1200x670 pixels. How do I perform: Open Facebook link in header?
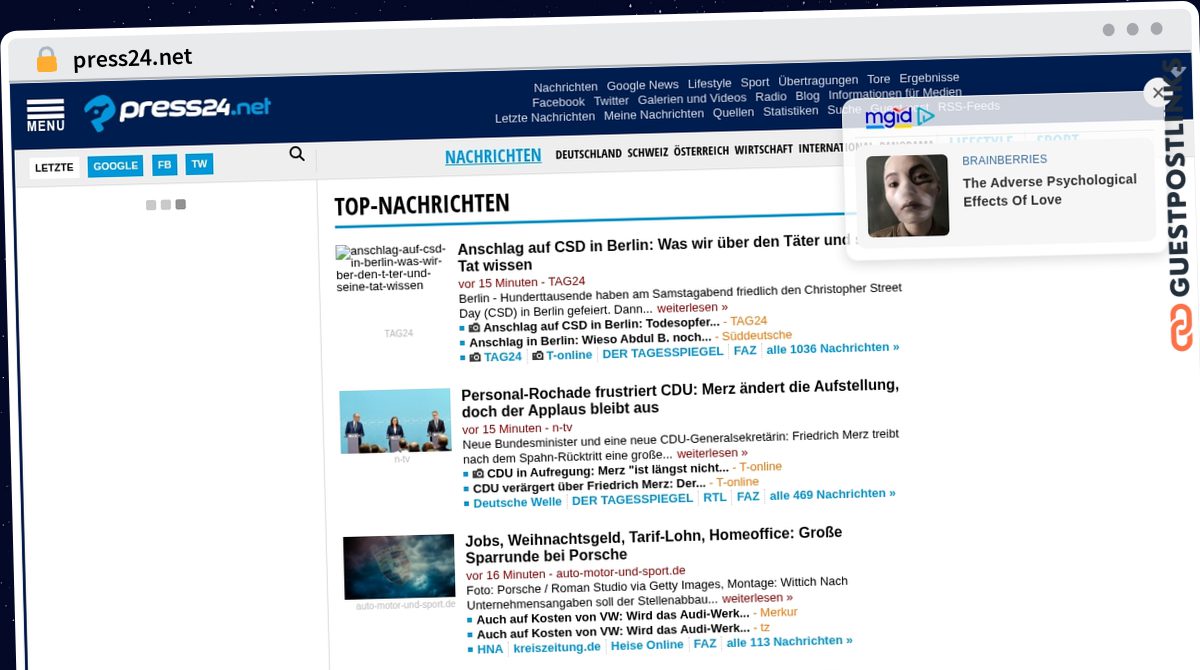pos(558,102)
